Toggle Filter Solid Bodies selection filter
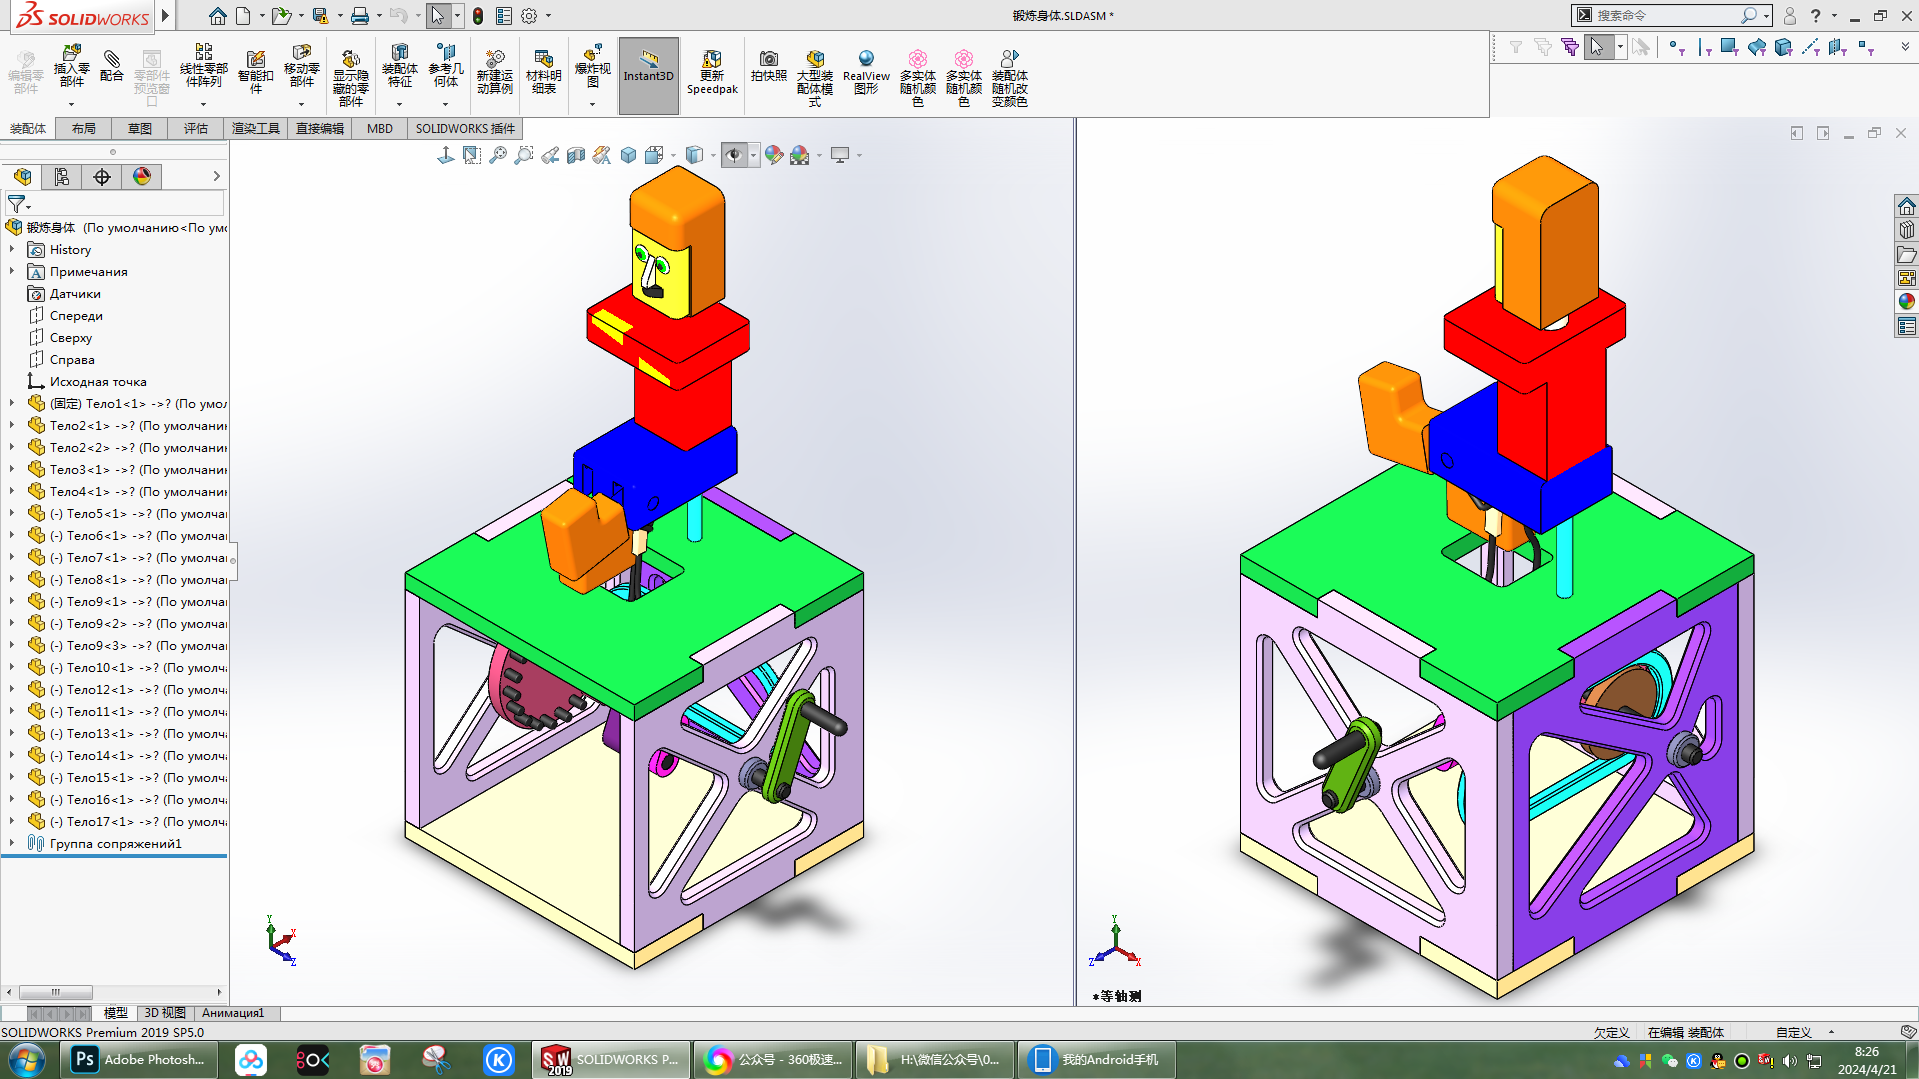The height and width of the screenshot is (1079, 1919). pyautogui.click(x=1783, y=47)
